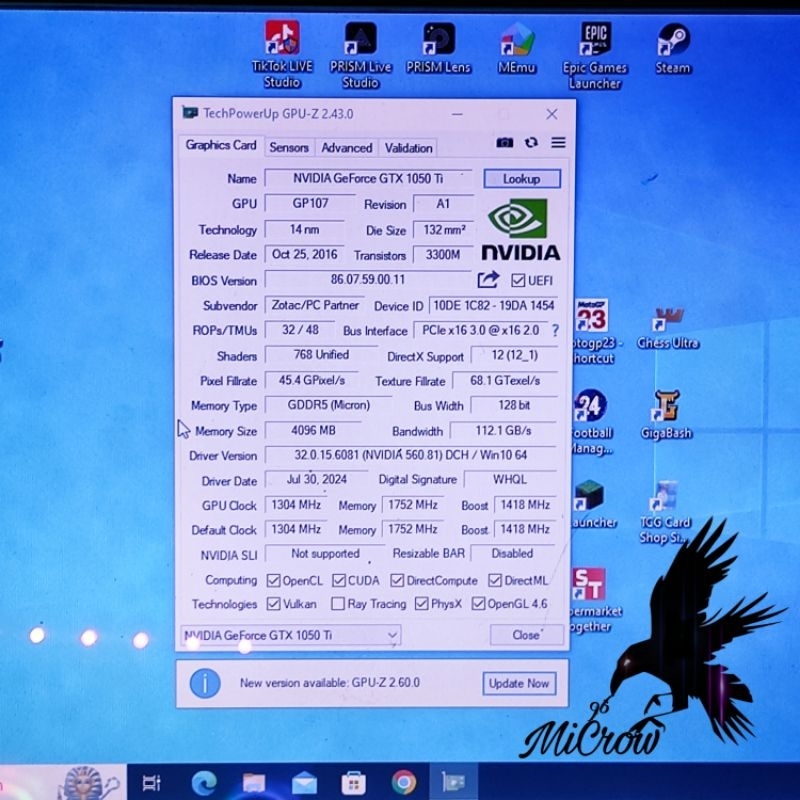Open TikTok LIVE Studio desktop shortcut
The width and height of the screenshot is (800, 800).
click(282, 54)
